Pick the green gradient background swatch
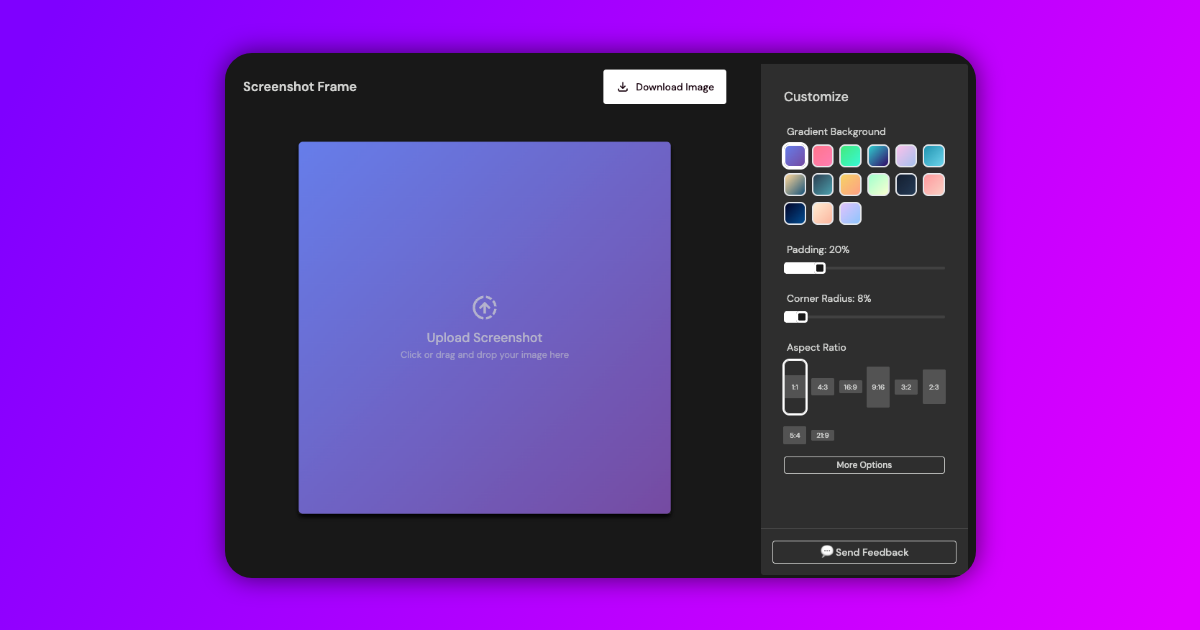The width and height of the screenshot is (1200, 630). click(x=850, y=156)
